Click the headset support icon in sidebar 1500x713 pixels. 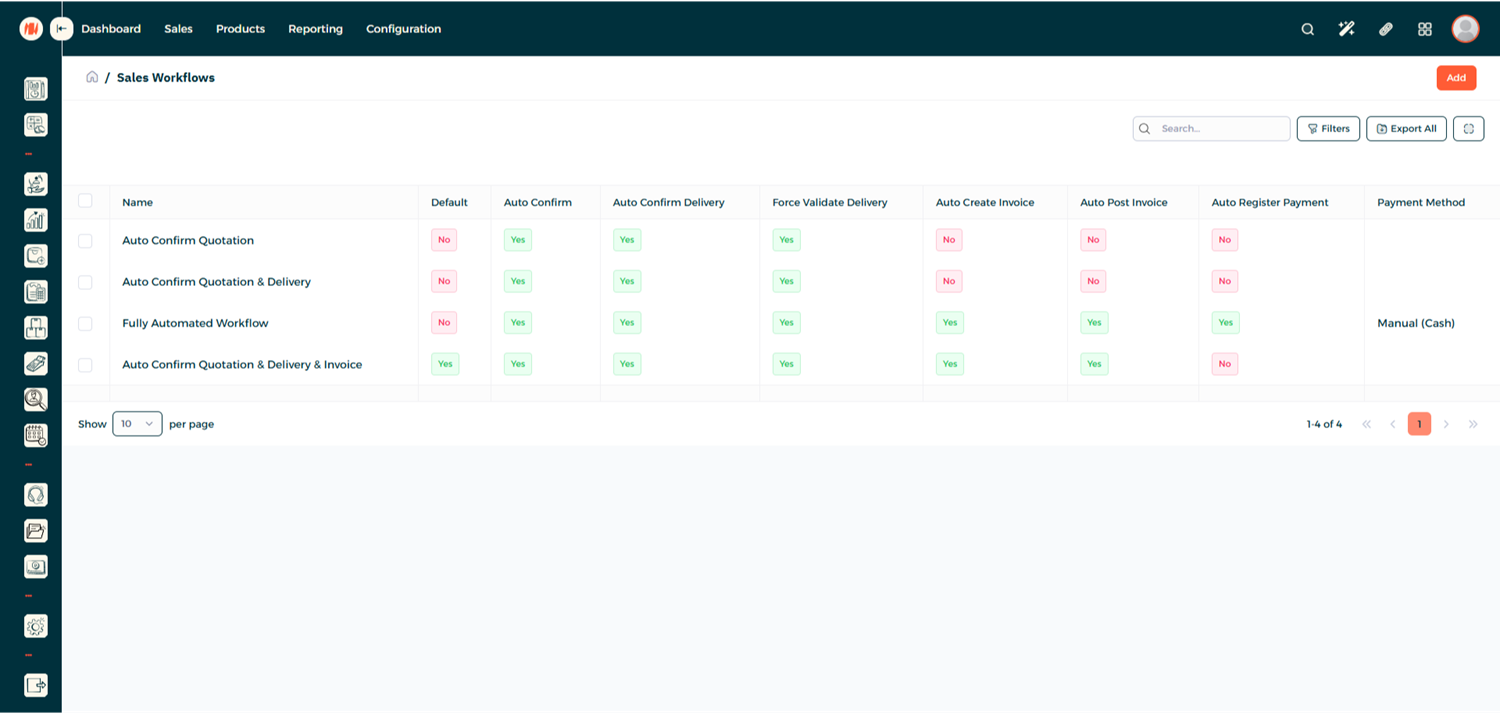point(36,495)
